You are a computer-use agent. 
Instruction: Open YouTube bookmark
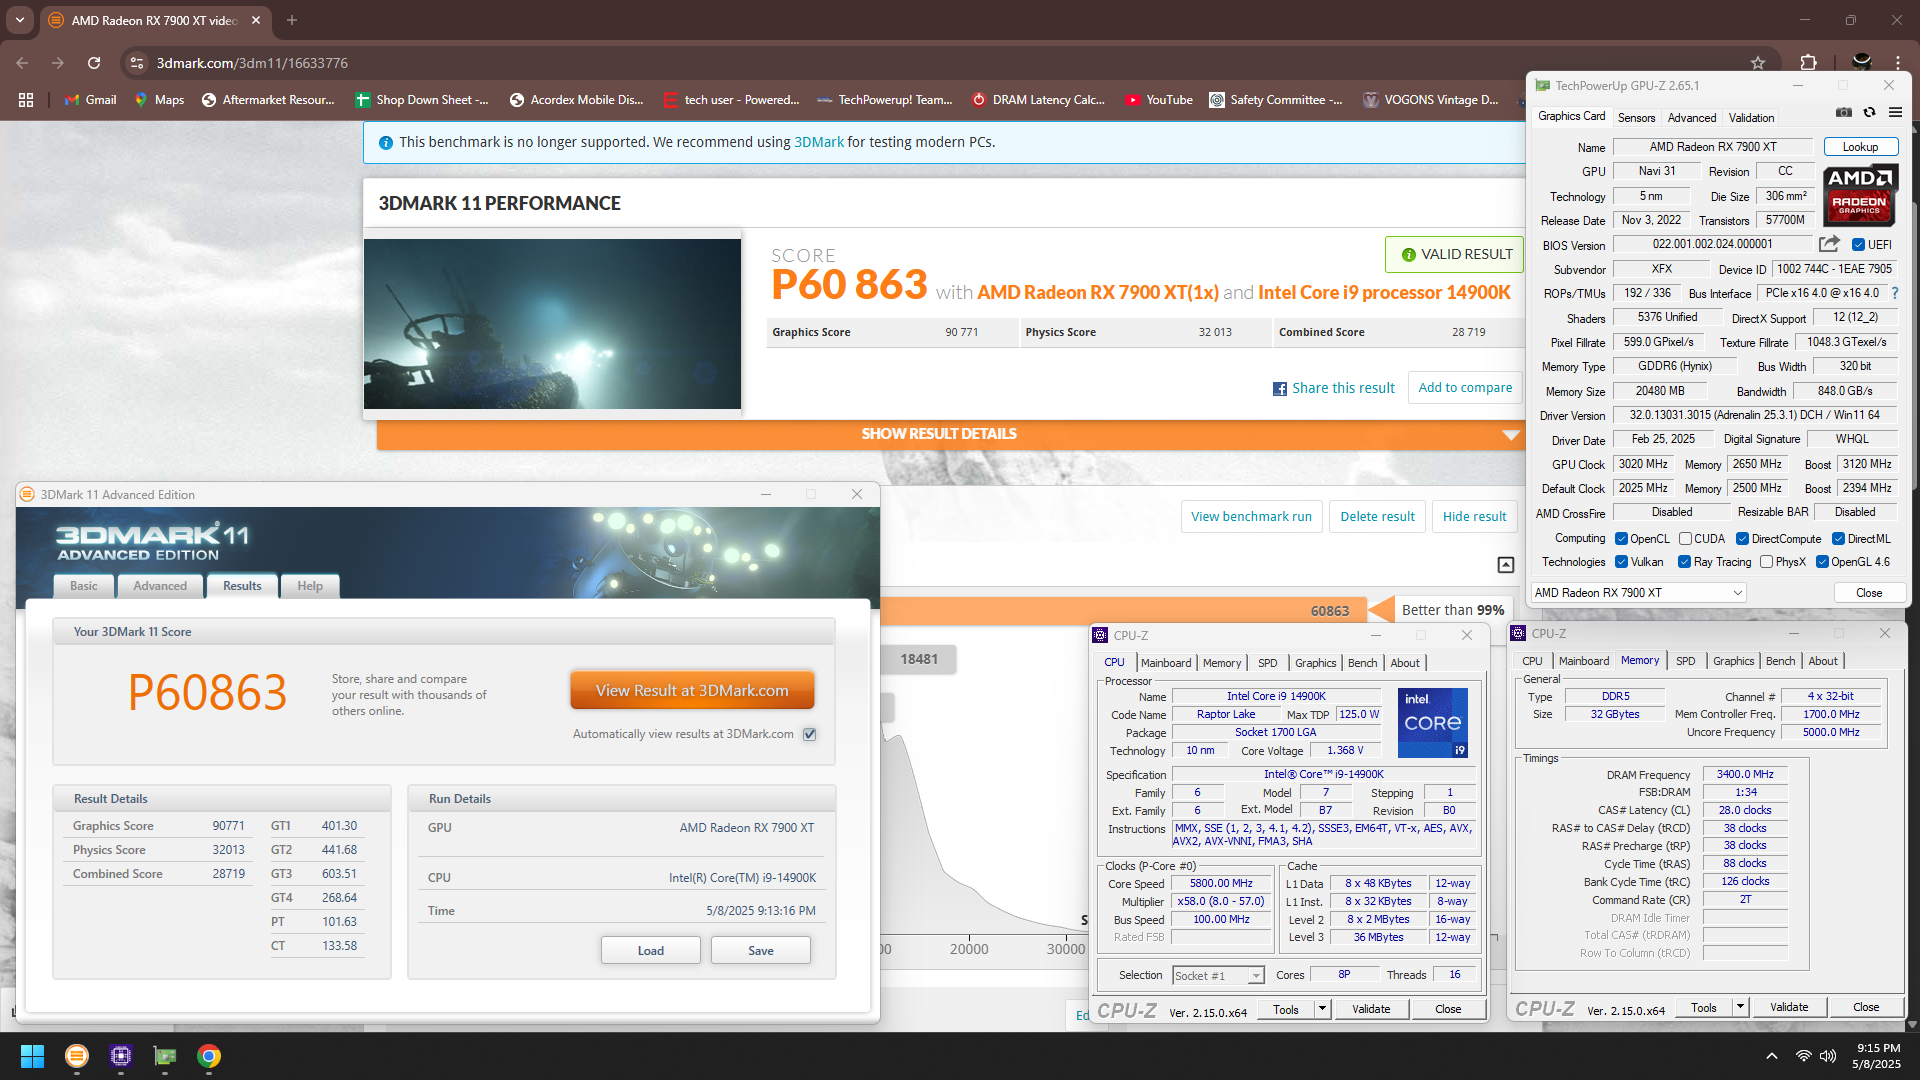1159,100
